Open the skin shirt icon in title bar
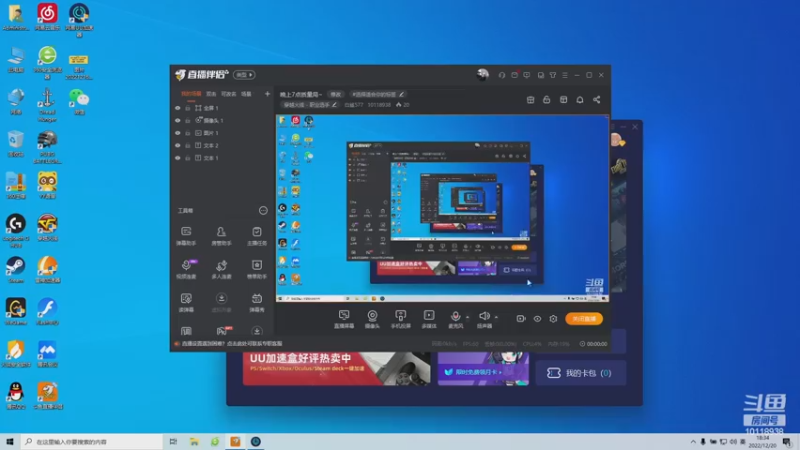The image size is (800, 450). click(x=553, y=75)
